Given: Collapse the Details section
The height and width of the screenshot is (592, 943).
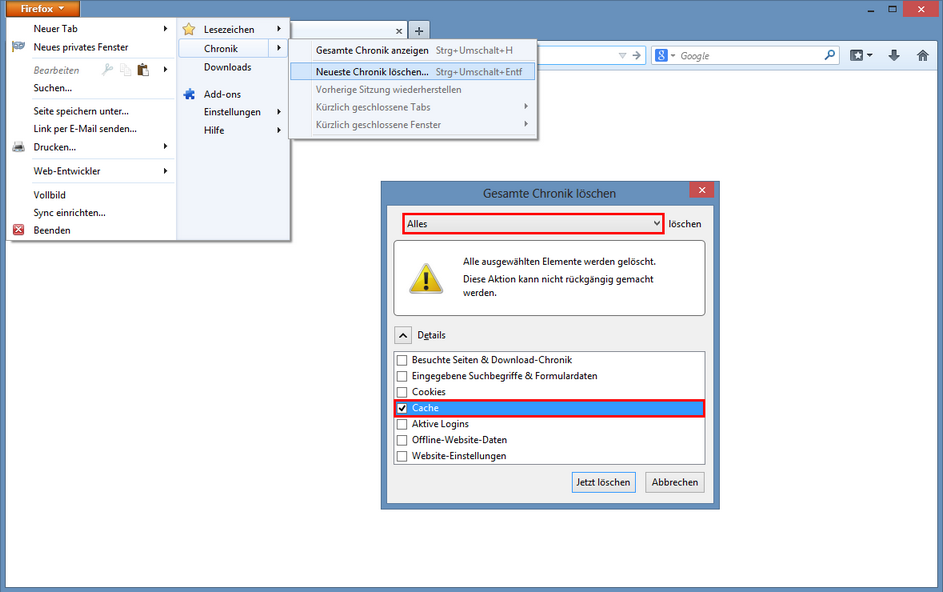Looking at the screenshot, I should point(403,334).
